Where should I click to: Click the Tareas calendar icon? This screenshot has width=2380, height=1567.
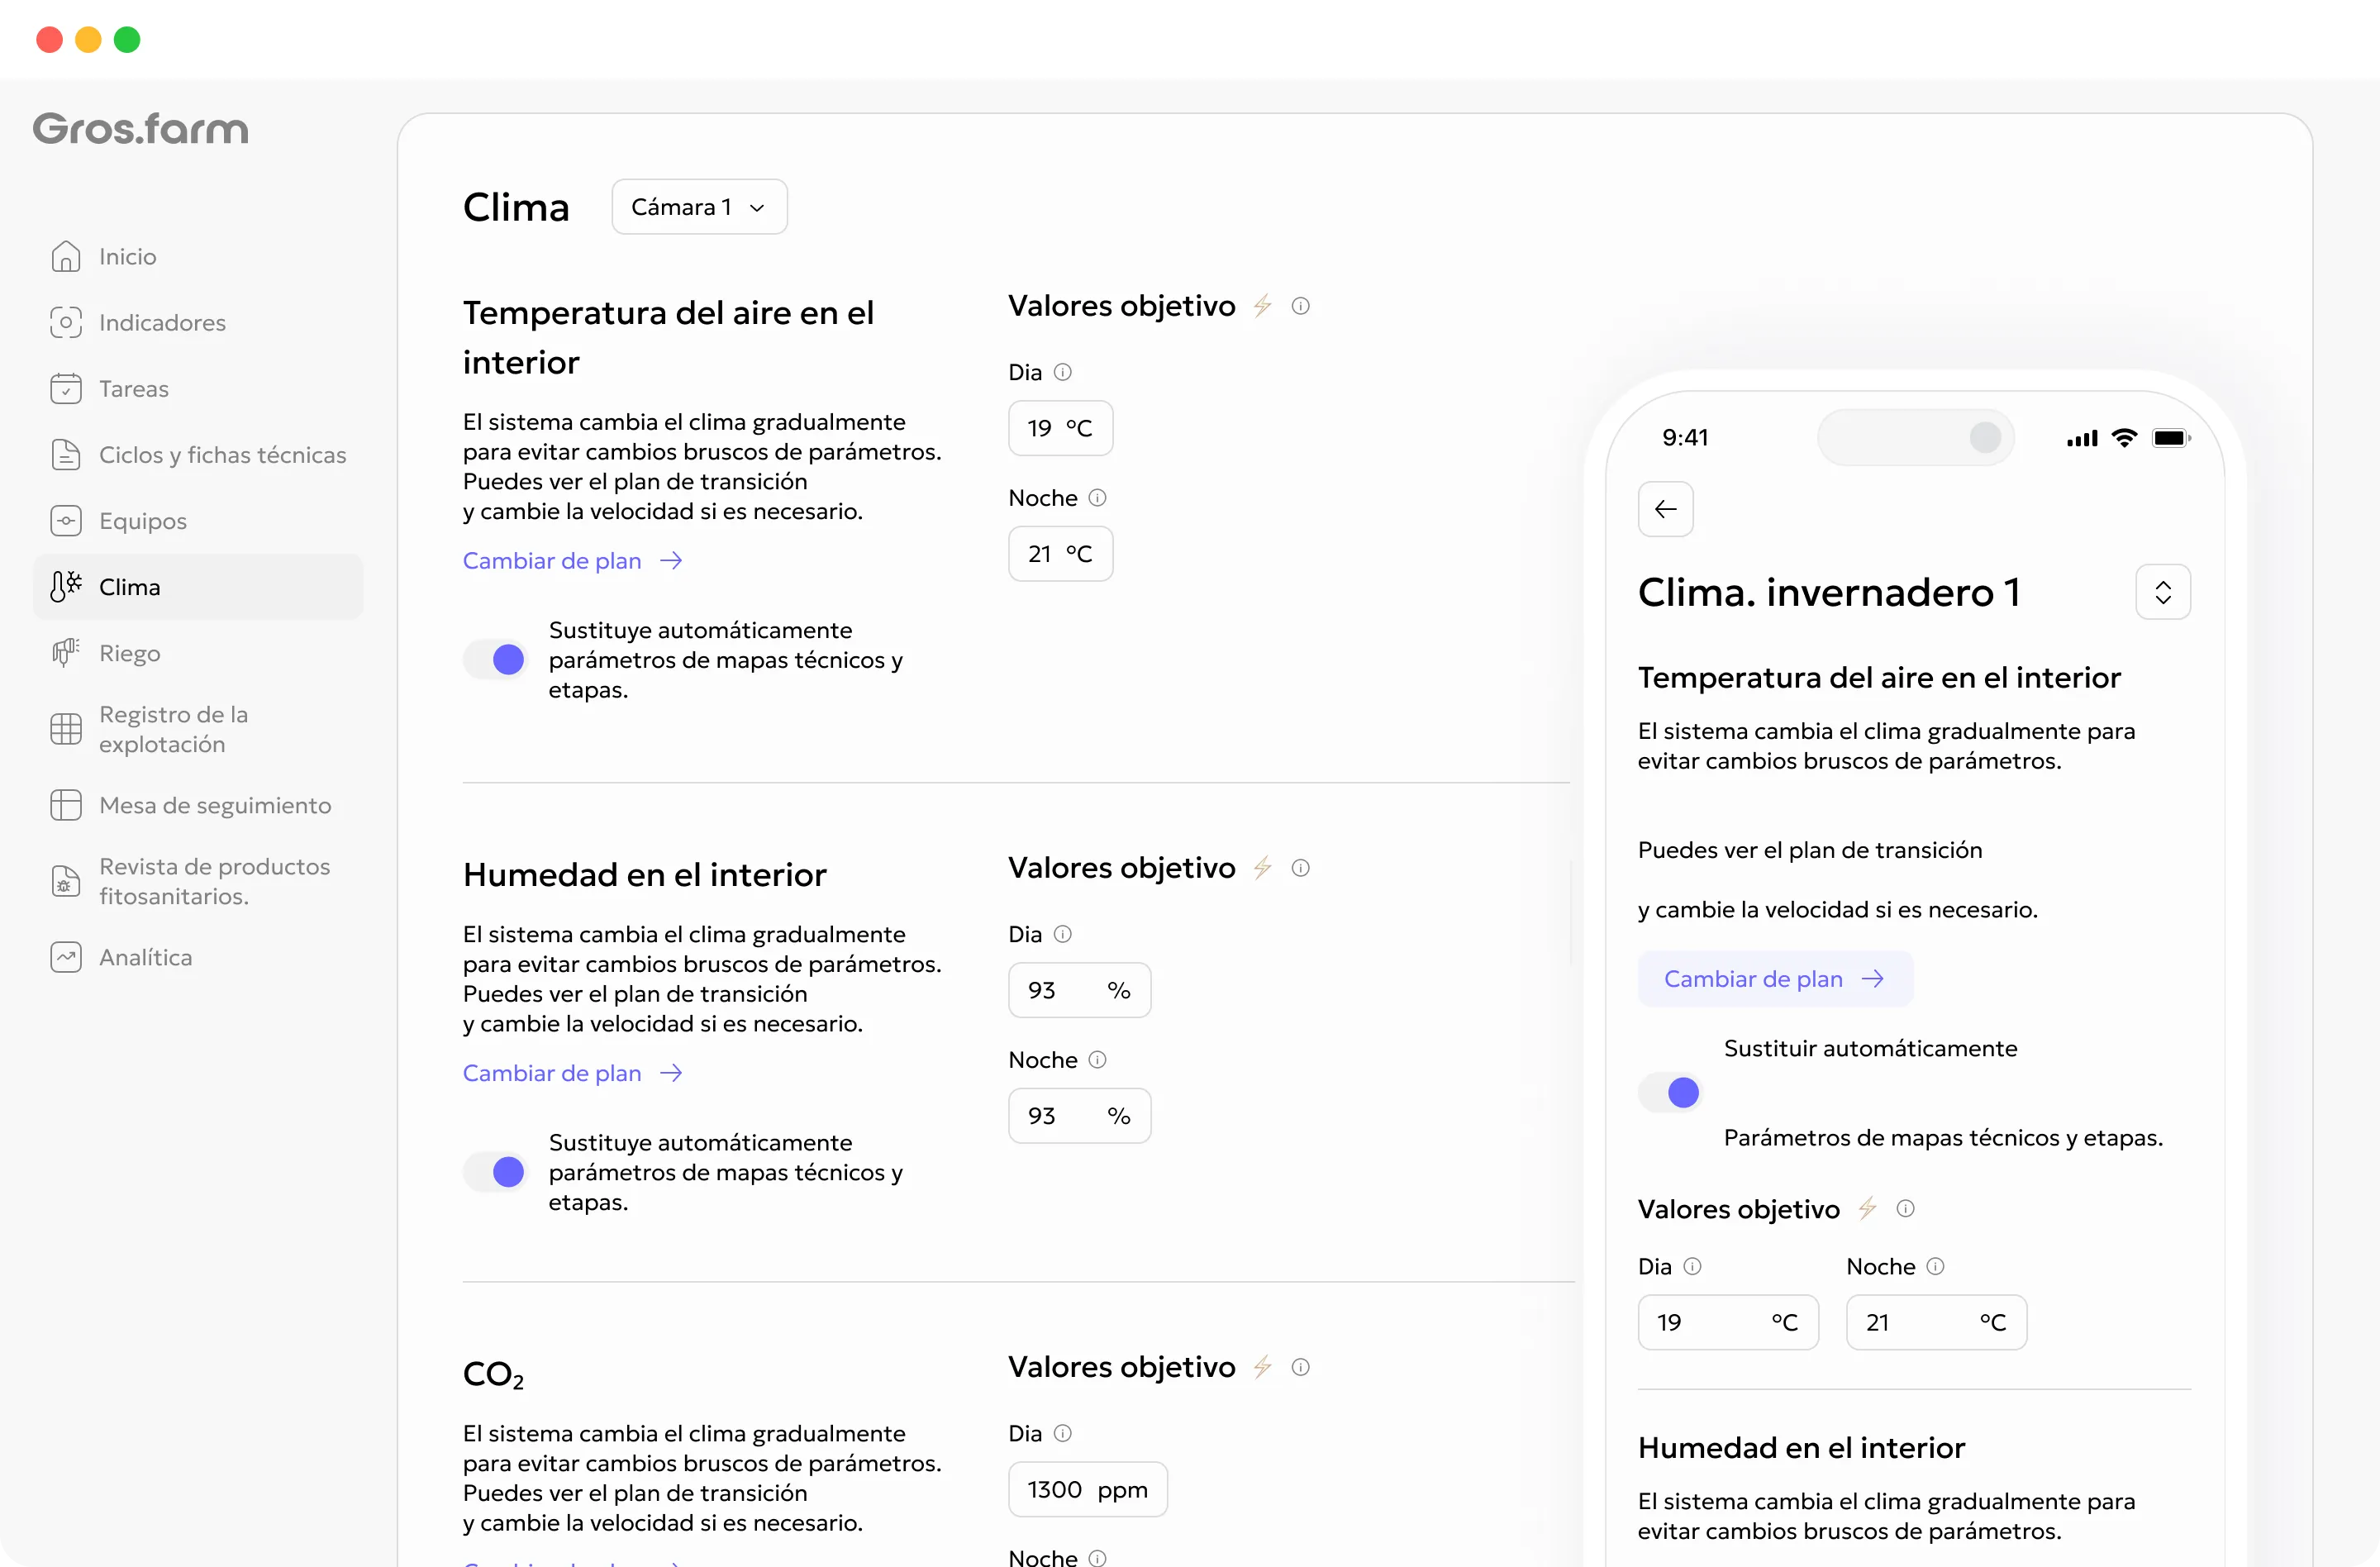66,389
